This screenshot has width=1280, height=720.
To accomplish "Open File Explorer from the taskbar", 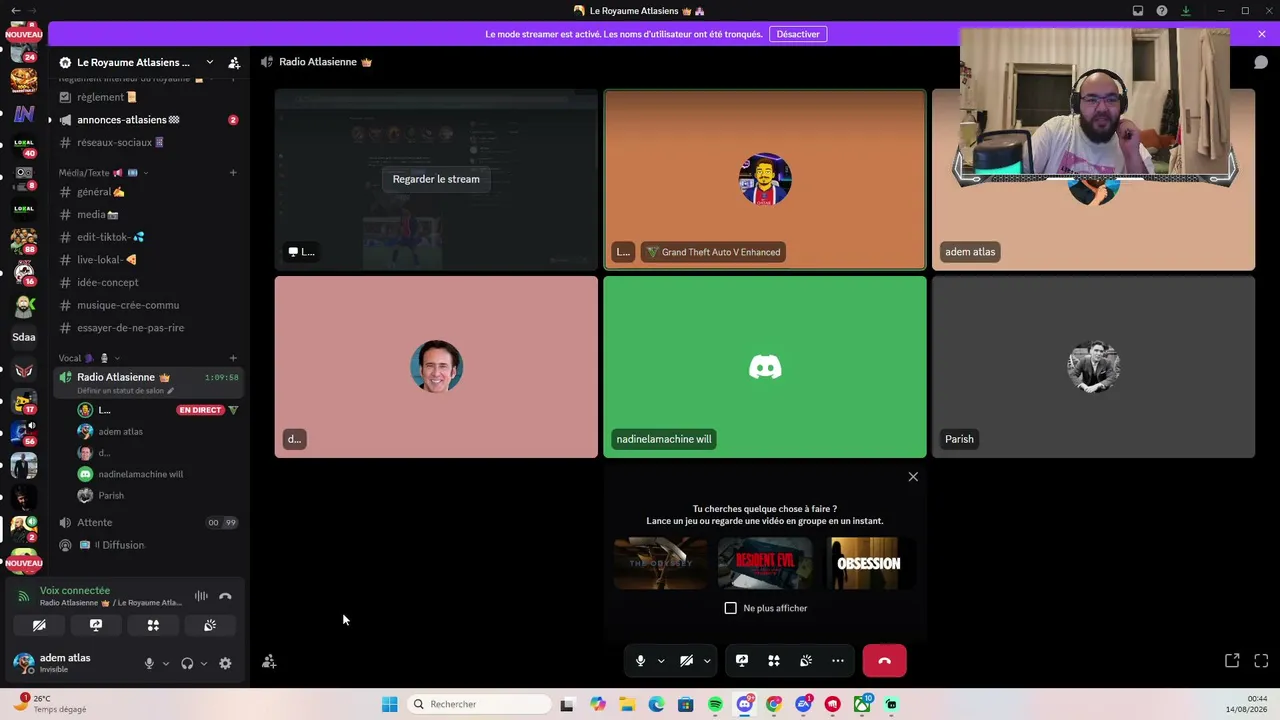I will pos(627,704).
